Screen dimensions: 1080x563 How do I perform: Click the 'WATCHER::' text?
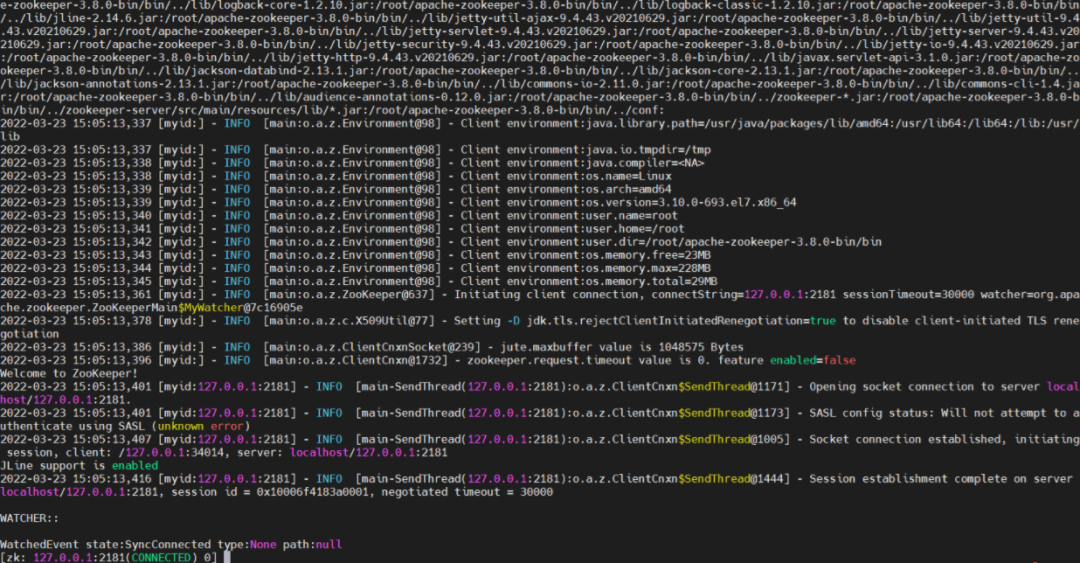[x=30, y=518]
